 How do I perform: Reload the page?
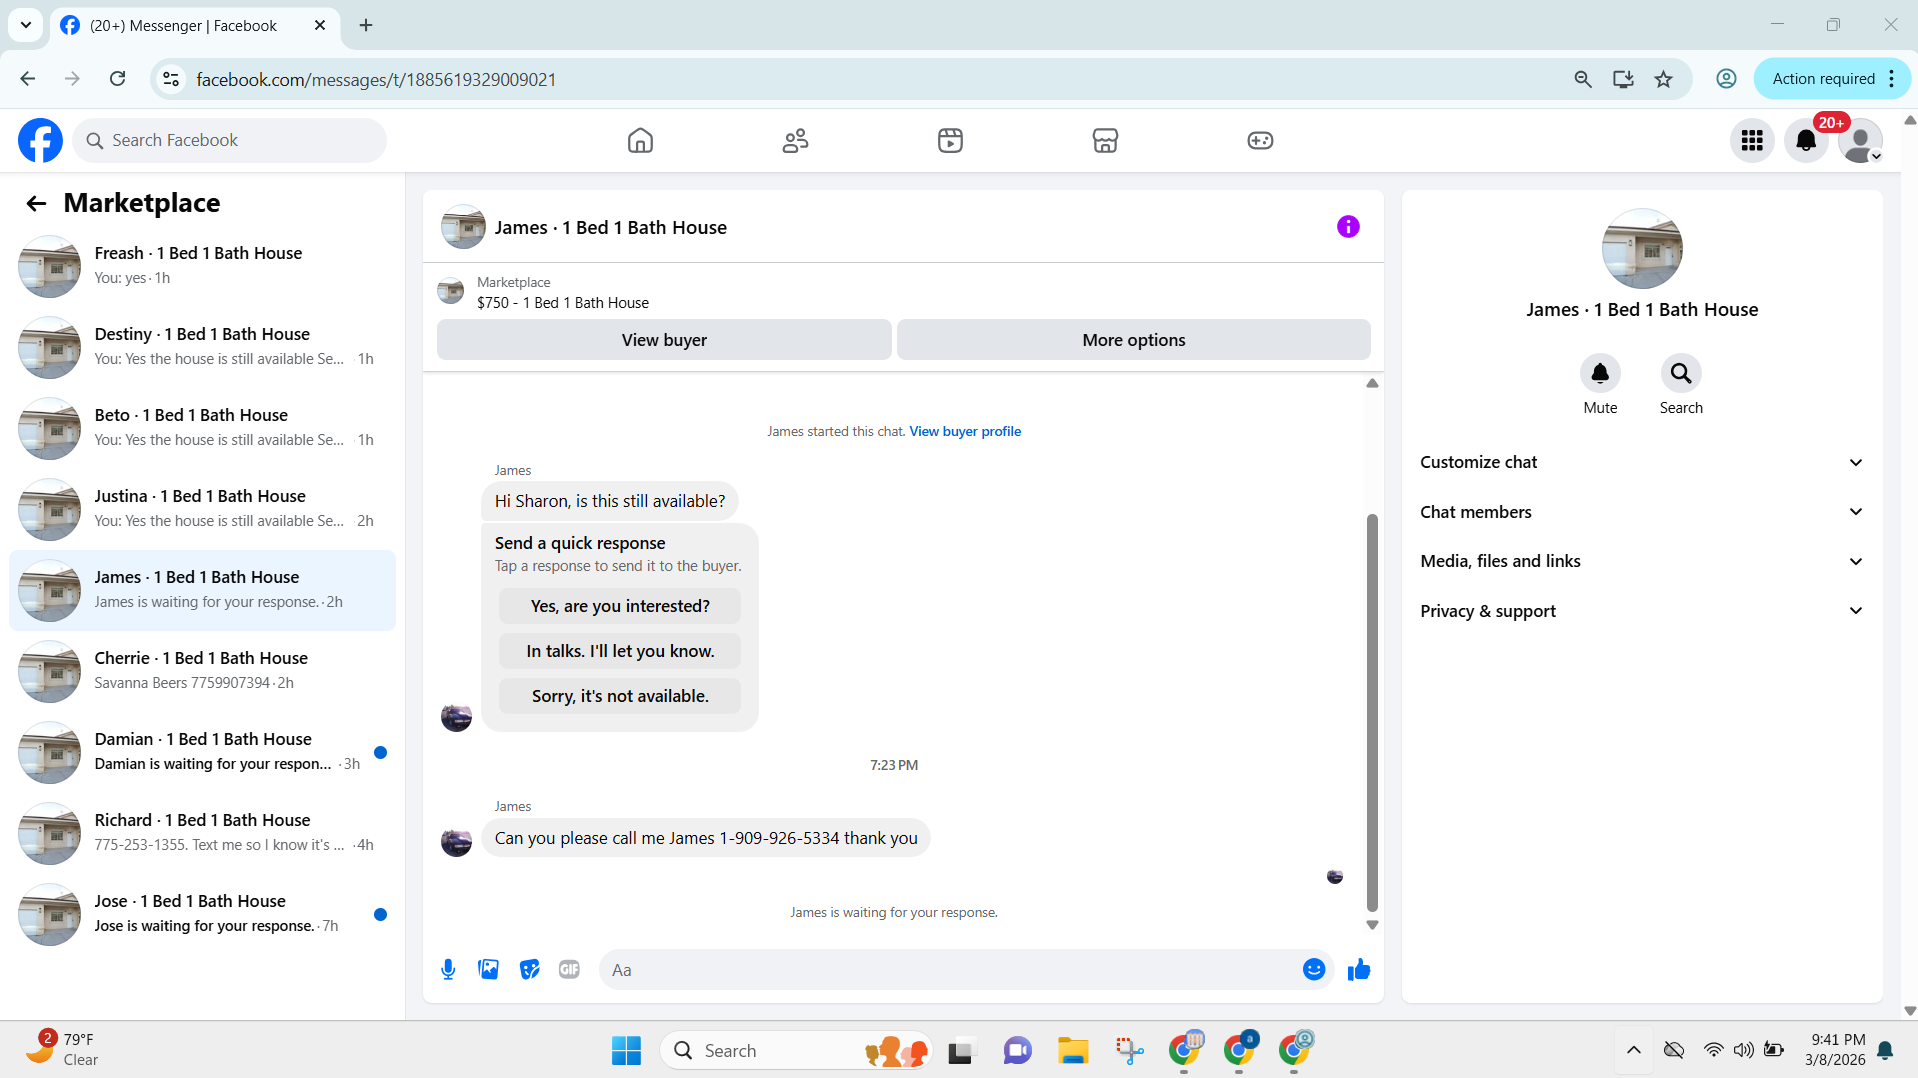coord(117,79)
